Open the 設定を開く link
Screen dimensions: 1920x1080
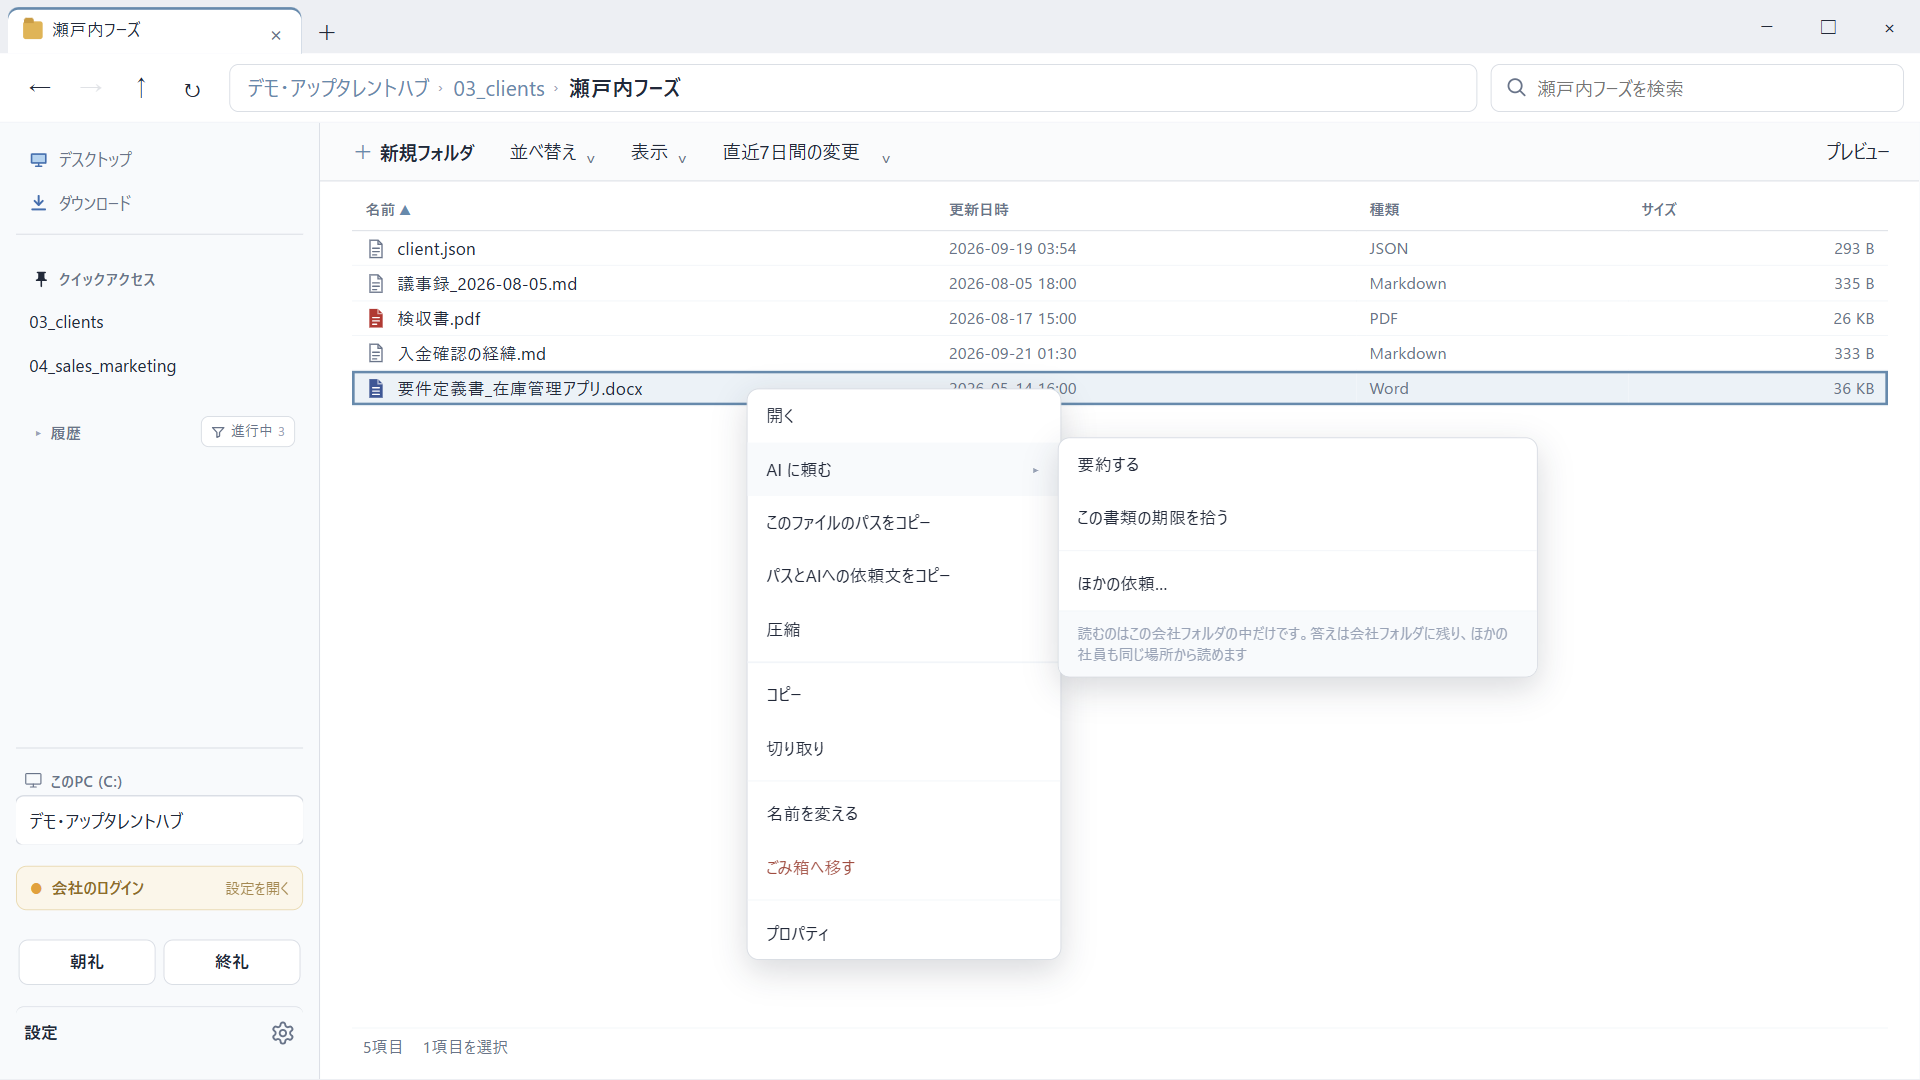coord(257,889)
